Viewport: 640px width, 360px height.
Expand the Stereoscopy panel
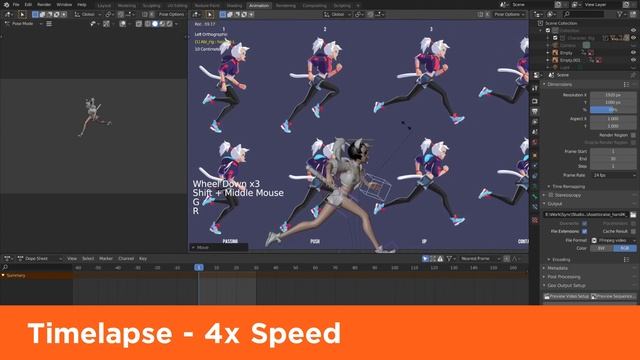coord(564,195)
